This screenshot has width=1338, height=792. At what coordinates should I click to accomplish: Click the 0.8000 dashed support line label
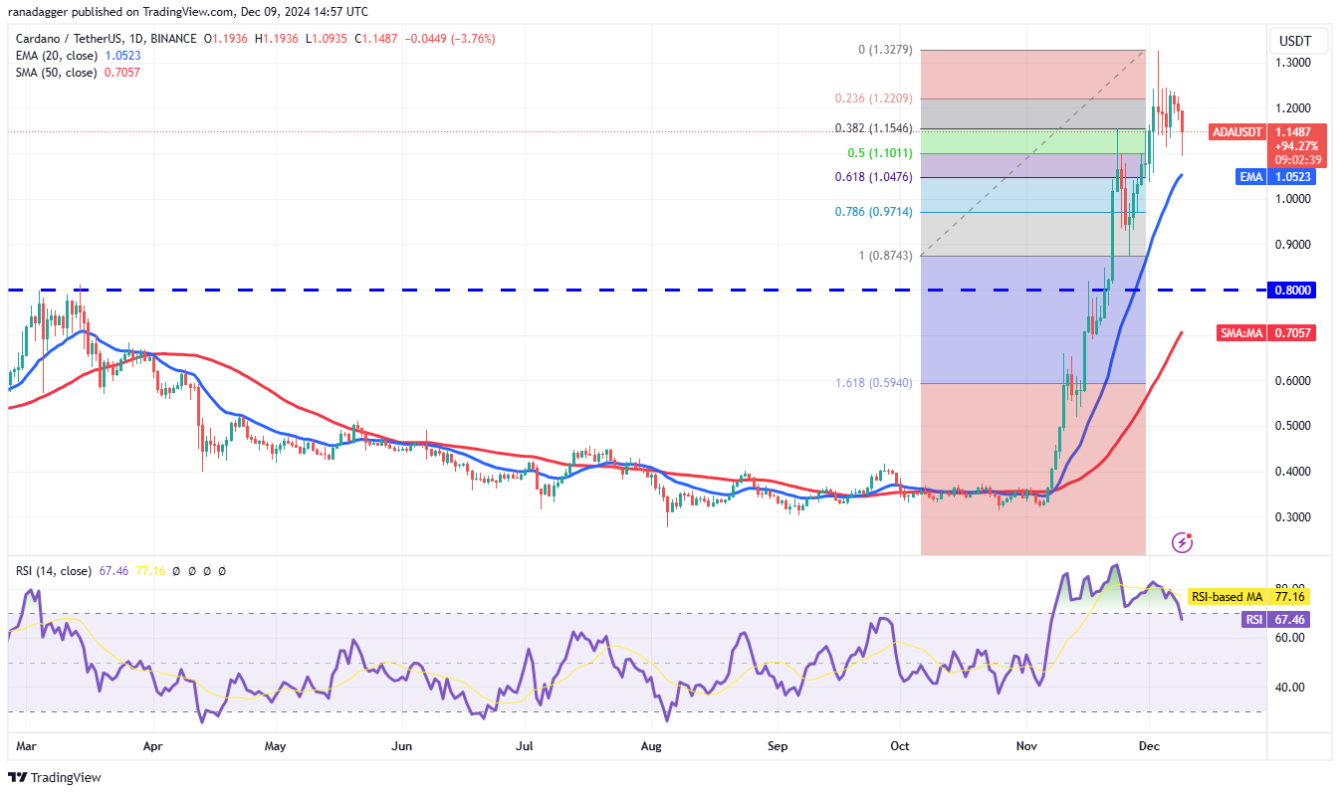click(x=1290, y=290)
